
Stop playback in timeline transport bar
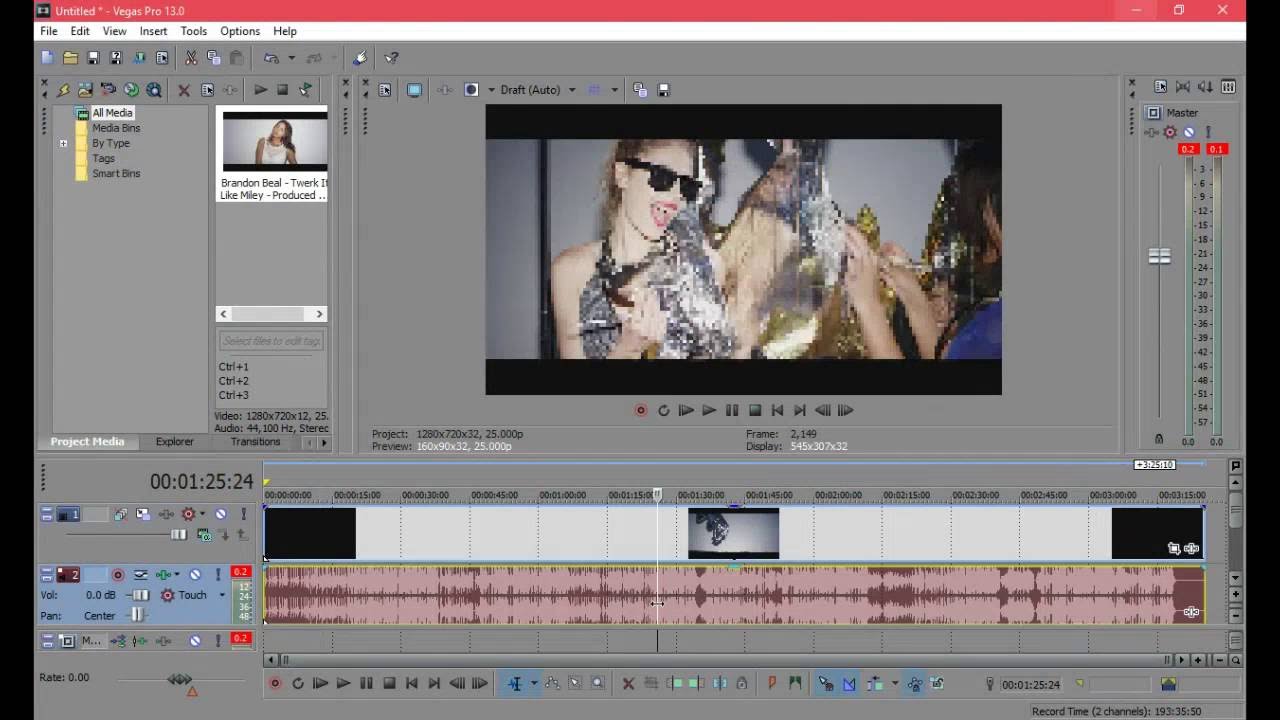389,684
